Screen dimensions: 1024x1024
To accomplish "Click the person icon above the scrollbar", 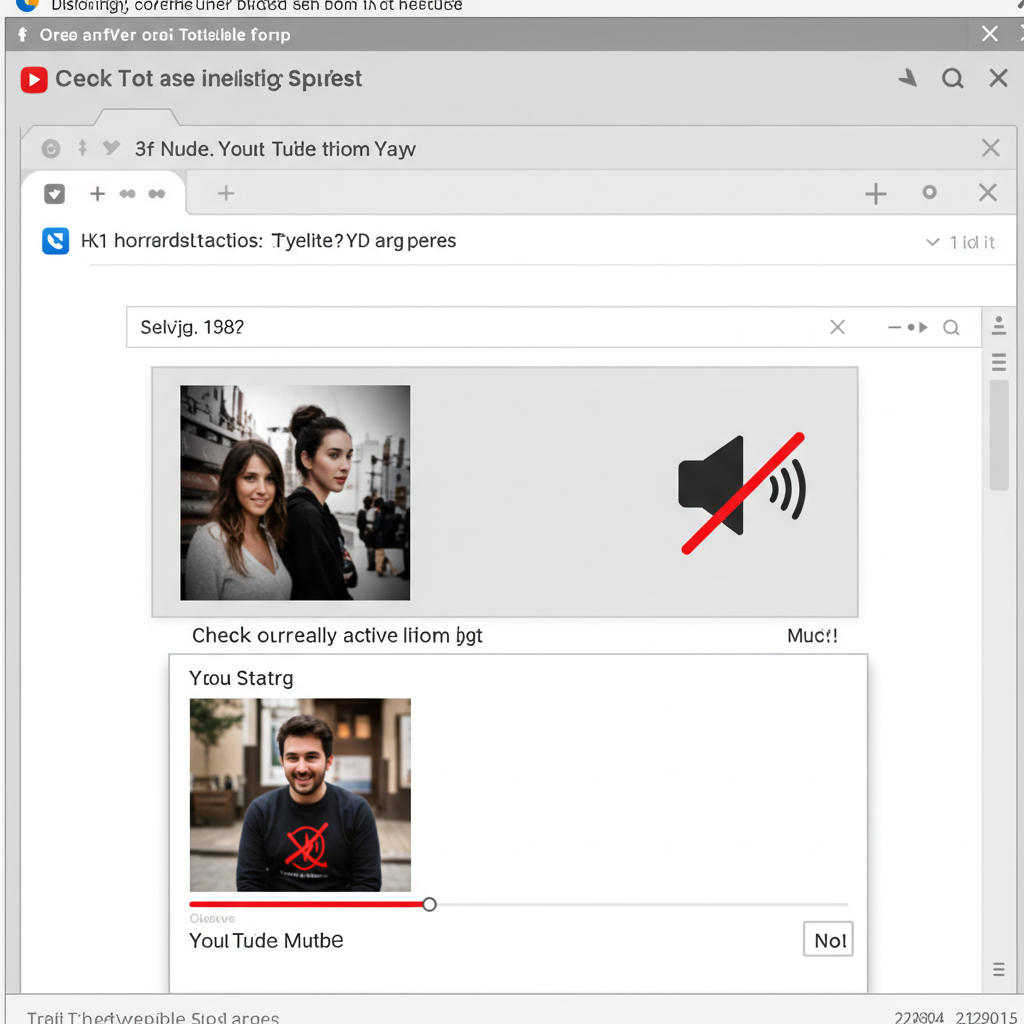I will coord(999,325).
